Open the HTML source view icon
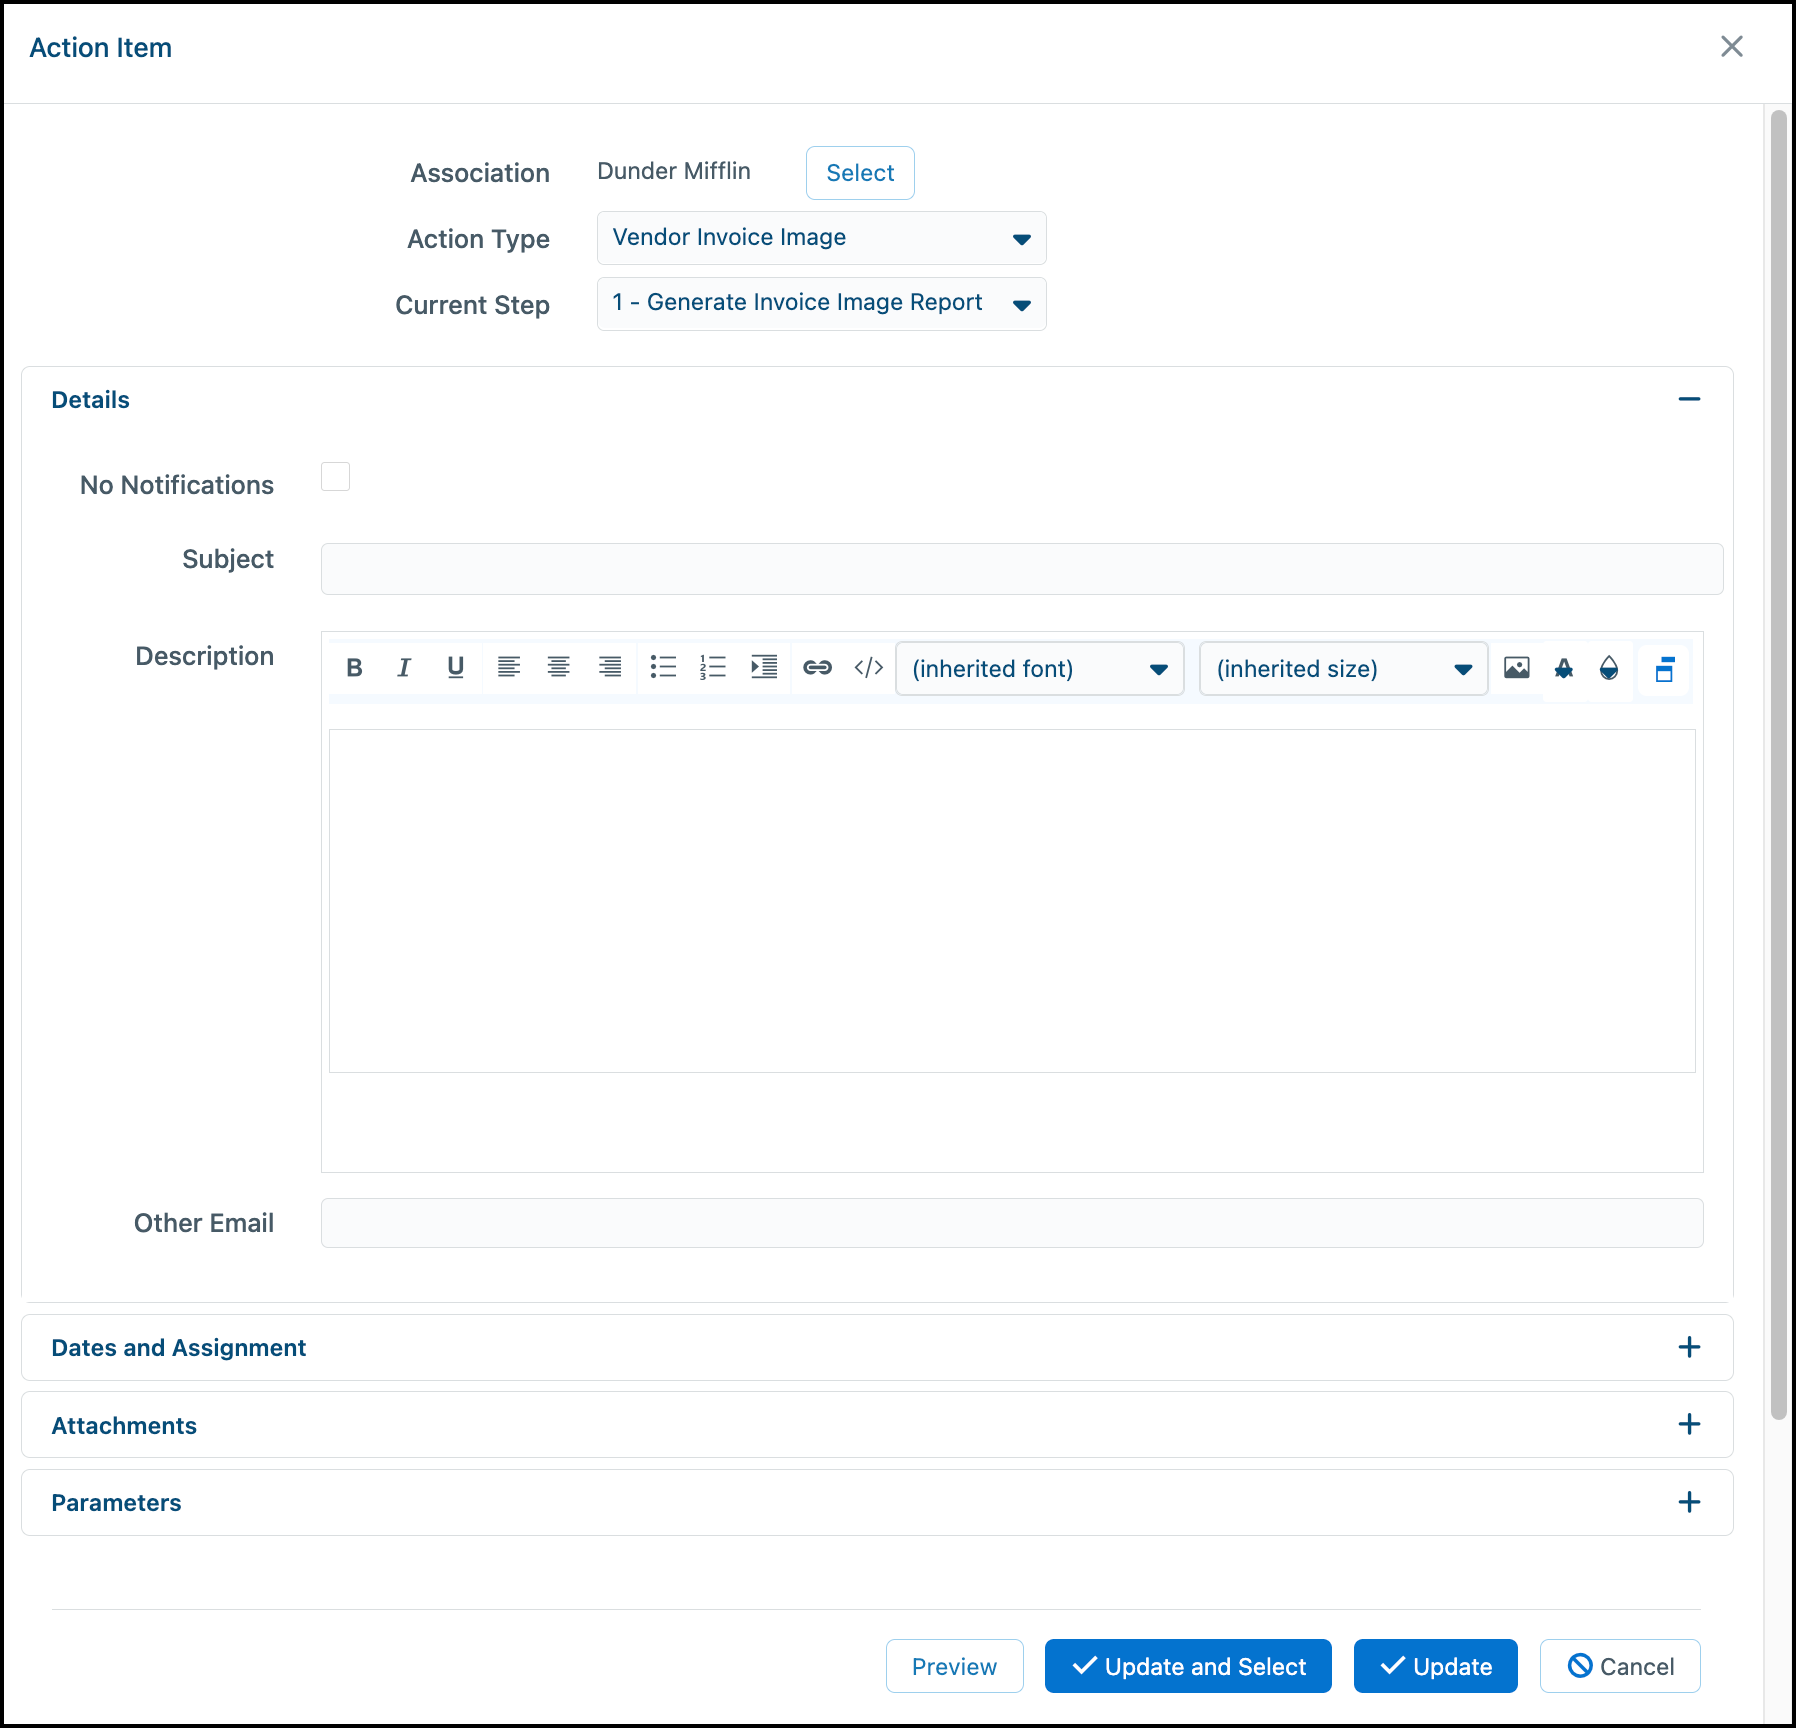 [x=869, y=668]
